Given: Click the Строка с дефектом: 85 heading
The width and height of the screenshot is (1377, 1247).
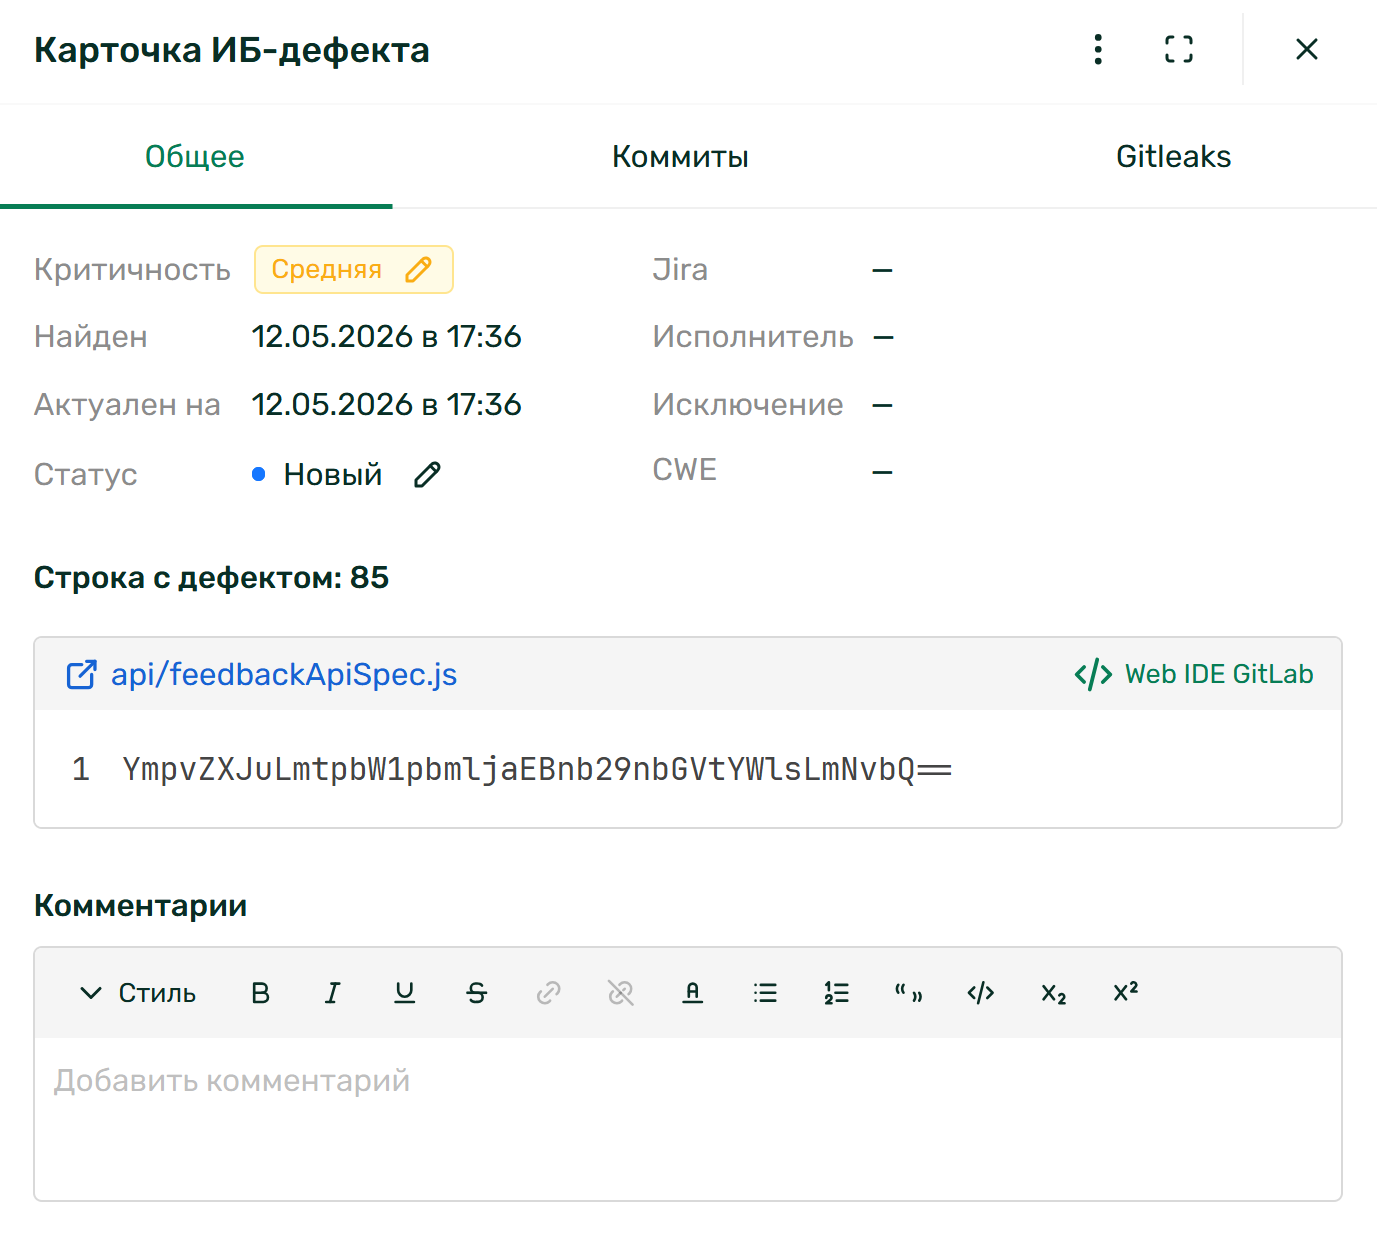Looking at the screenshot, I should [x=212, y=578].
